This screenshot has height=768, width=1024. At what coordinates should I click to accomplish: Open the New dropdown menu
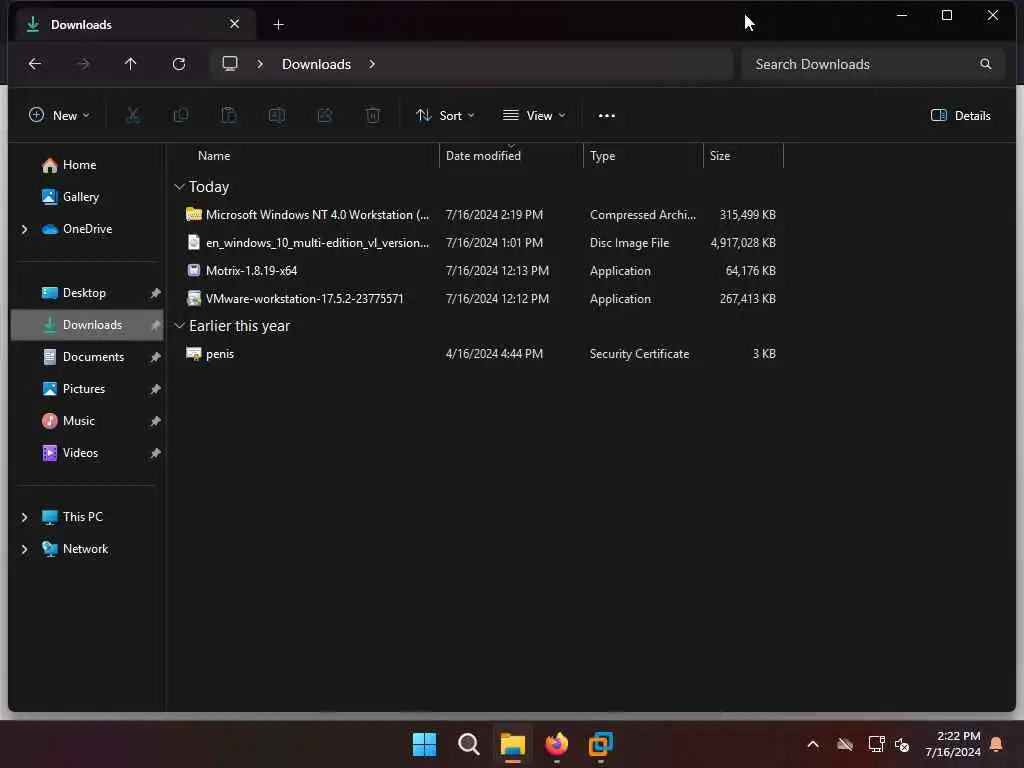59,116
